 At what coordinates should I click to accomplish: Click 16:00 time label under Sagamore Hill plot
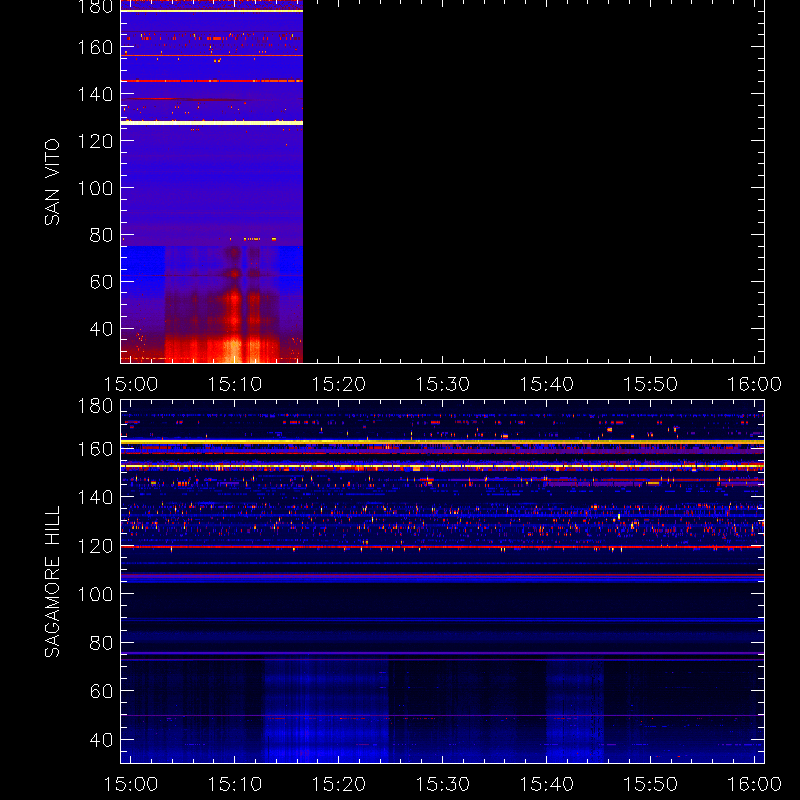coord(754,784)
